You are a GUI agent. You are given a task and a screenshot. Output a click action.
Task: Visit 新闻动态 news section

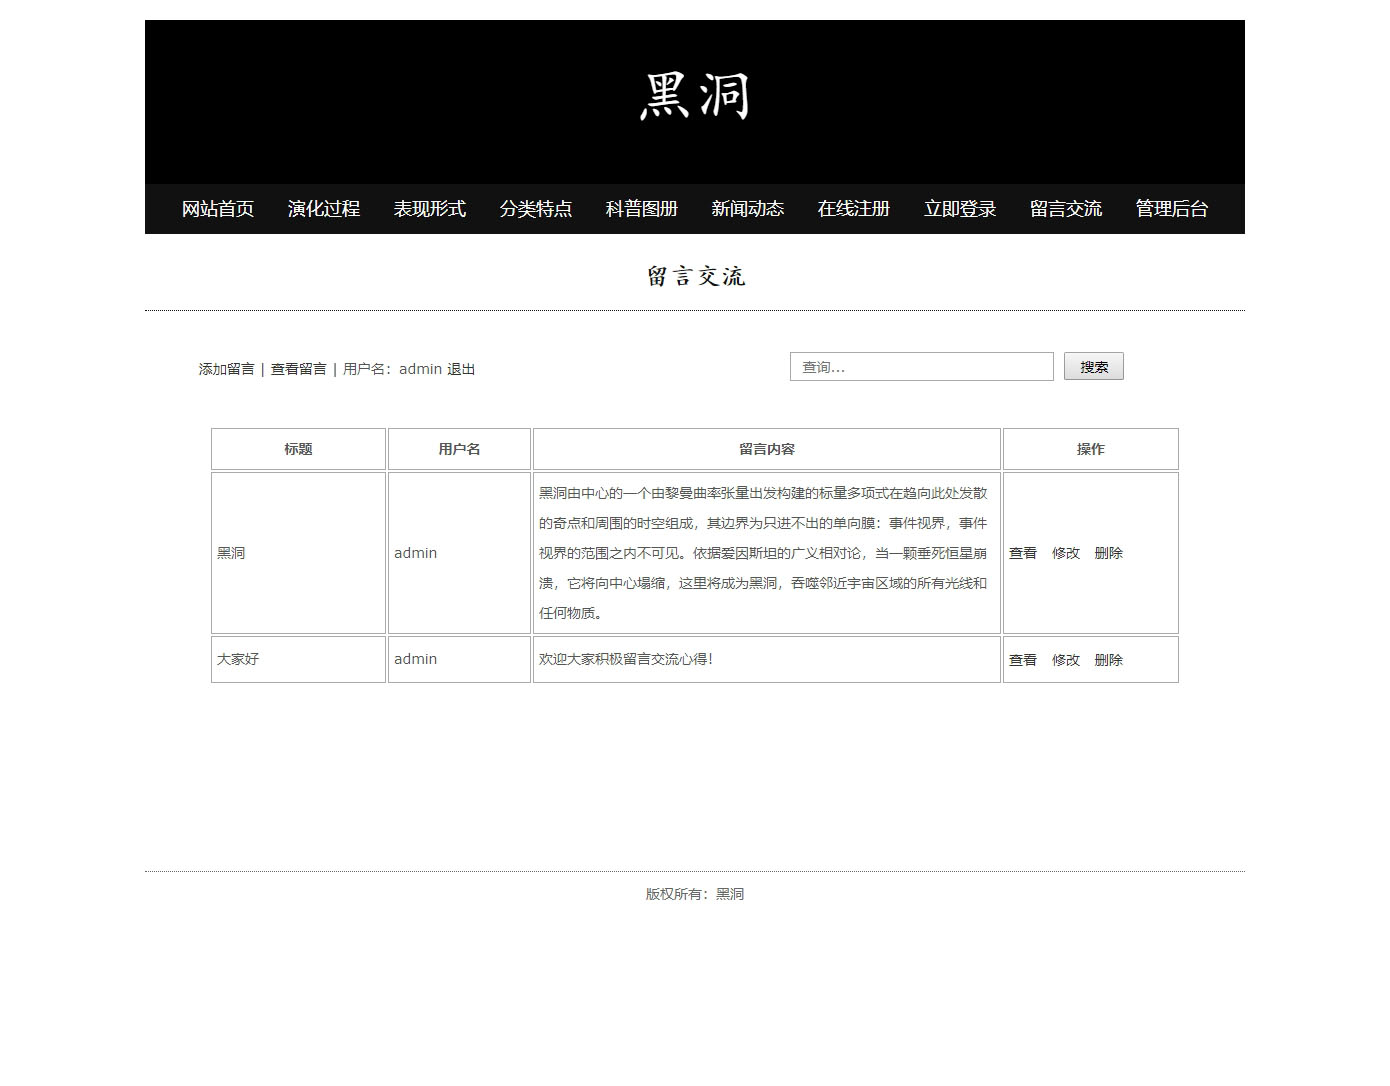coord(747,209)
